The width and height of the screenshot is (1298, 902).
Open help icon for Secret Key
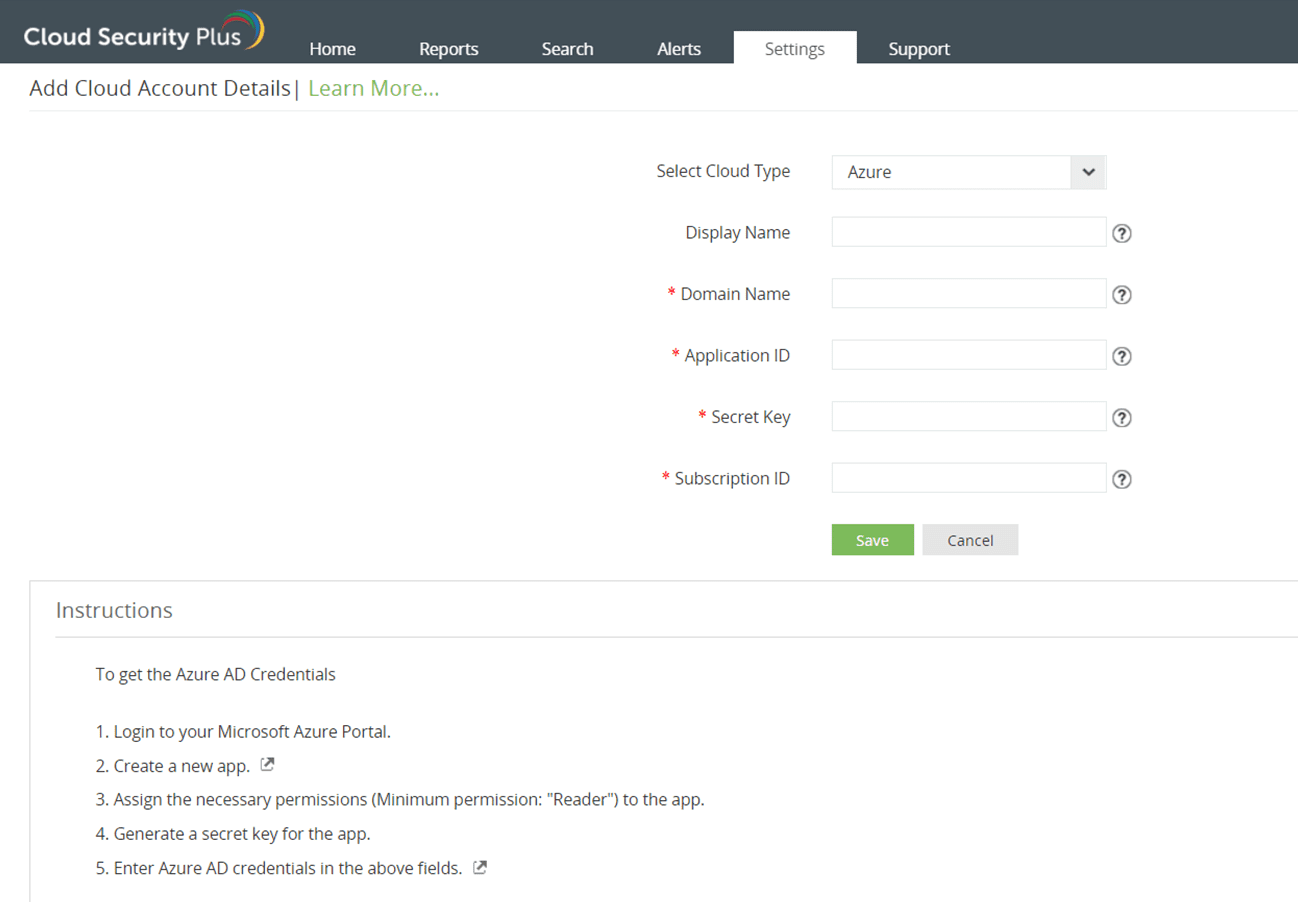1122,418
